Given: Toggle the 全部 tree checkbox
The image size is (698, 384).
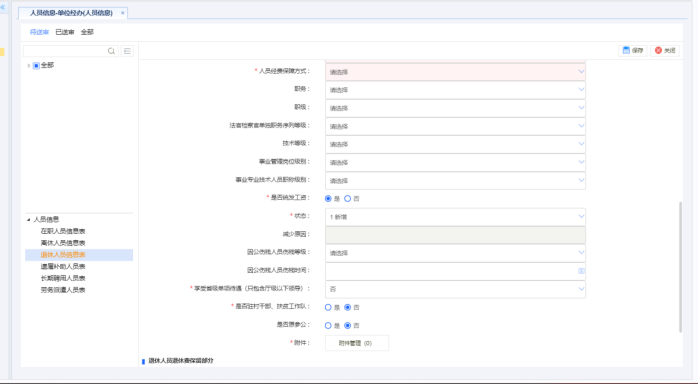Looking at the screenshot, I should click(x=37, y=66).
